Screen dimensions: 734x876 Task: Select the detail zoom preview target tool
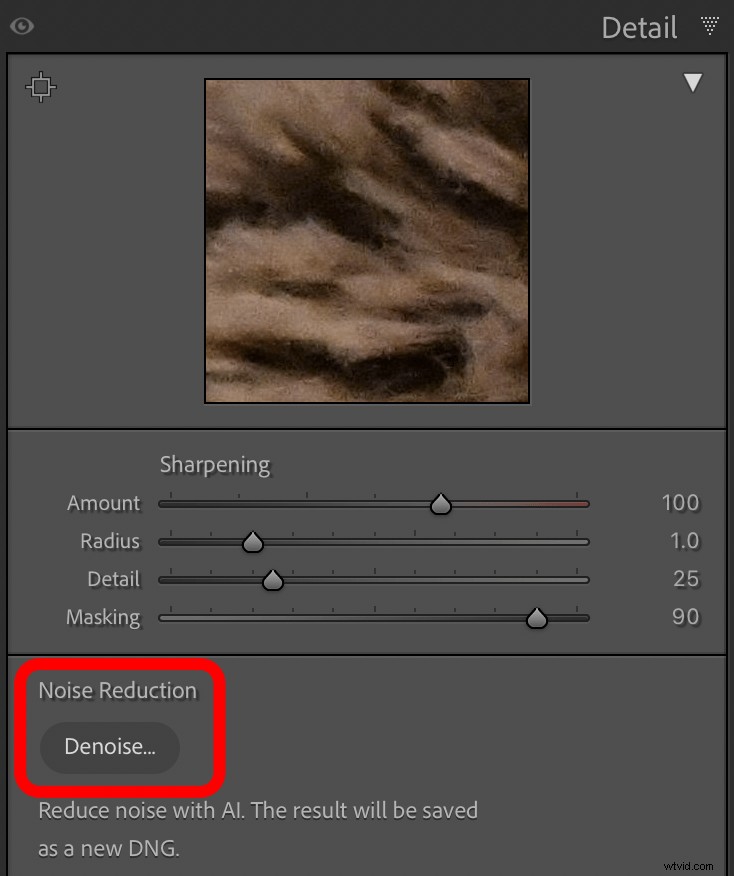coord(41,87)
